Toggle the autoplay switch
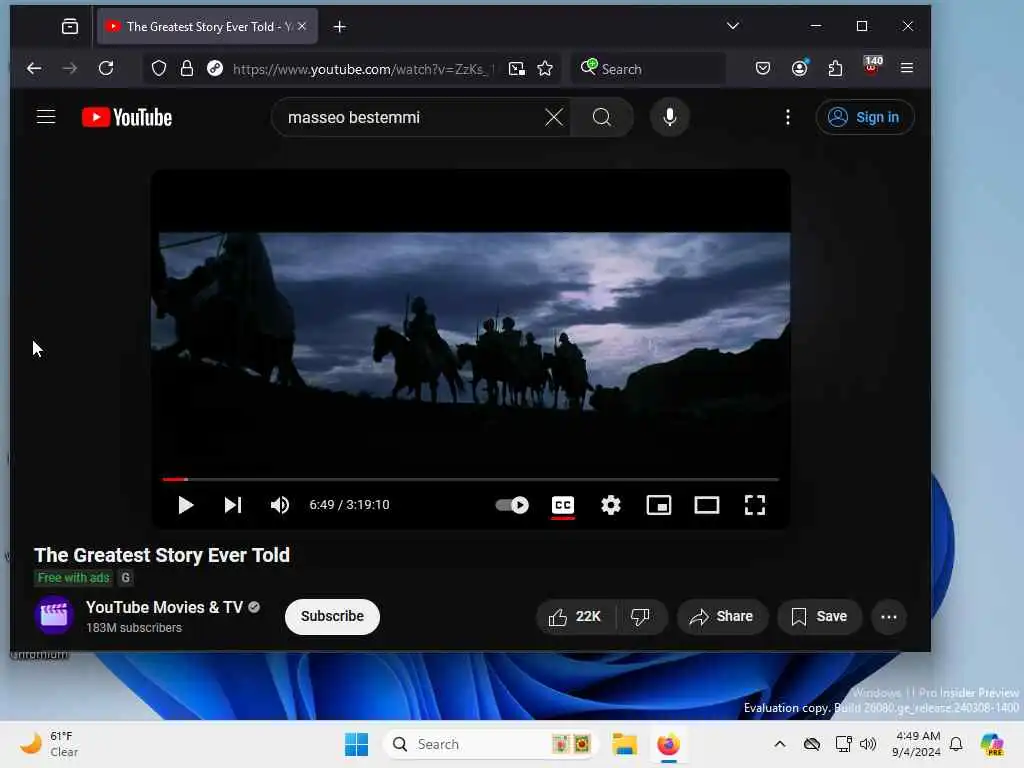 512,505
